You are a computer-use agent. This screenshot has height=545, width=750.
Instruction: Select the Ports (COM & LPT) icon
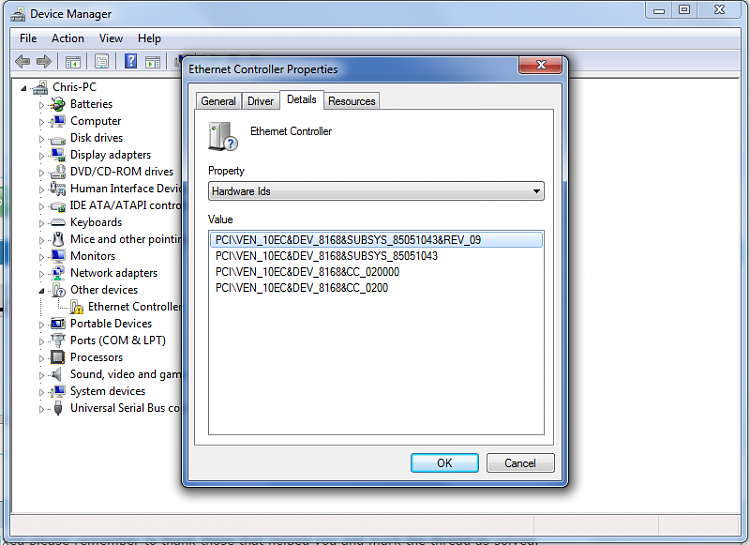coord(58,340)
